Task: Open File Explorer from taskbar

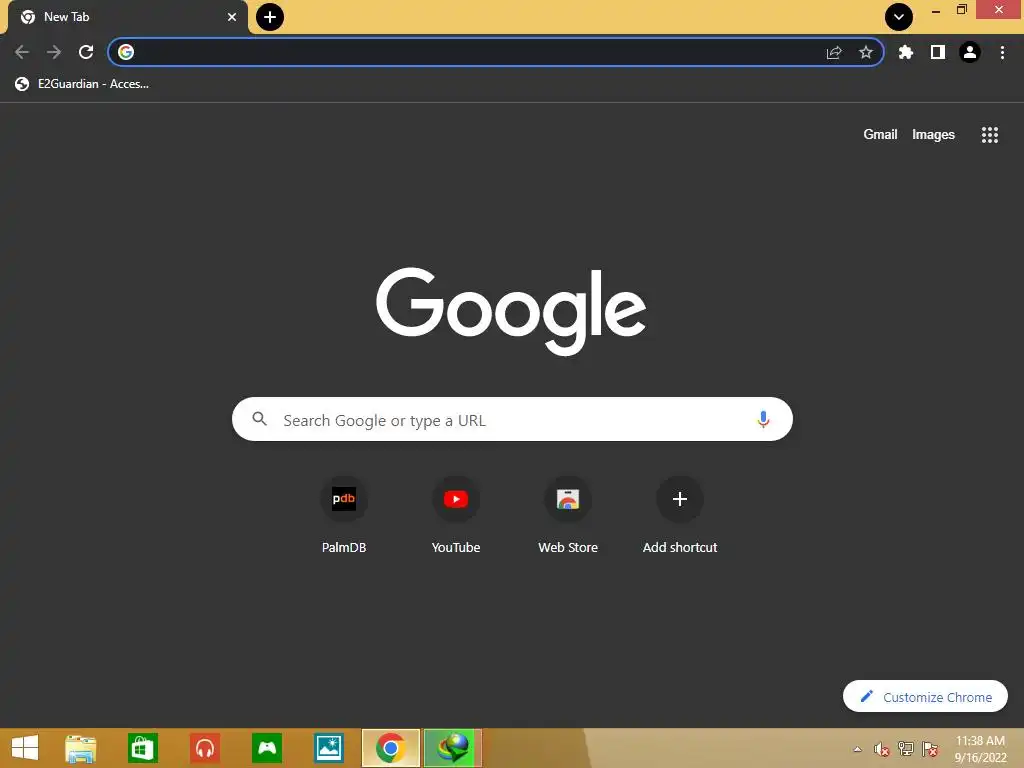Action: [x=81, y=748]
